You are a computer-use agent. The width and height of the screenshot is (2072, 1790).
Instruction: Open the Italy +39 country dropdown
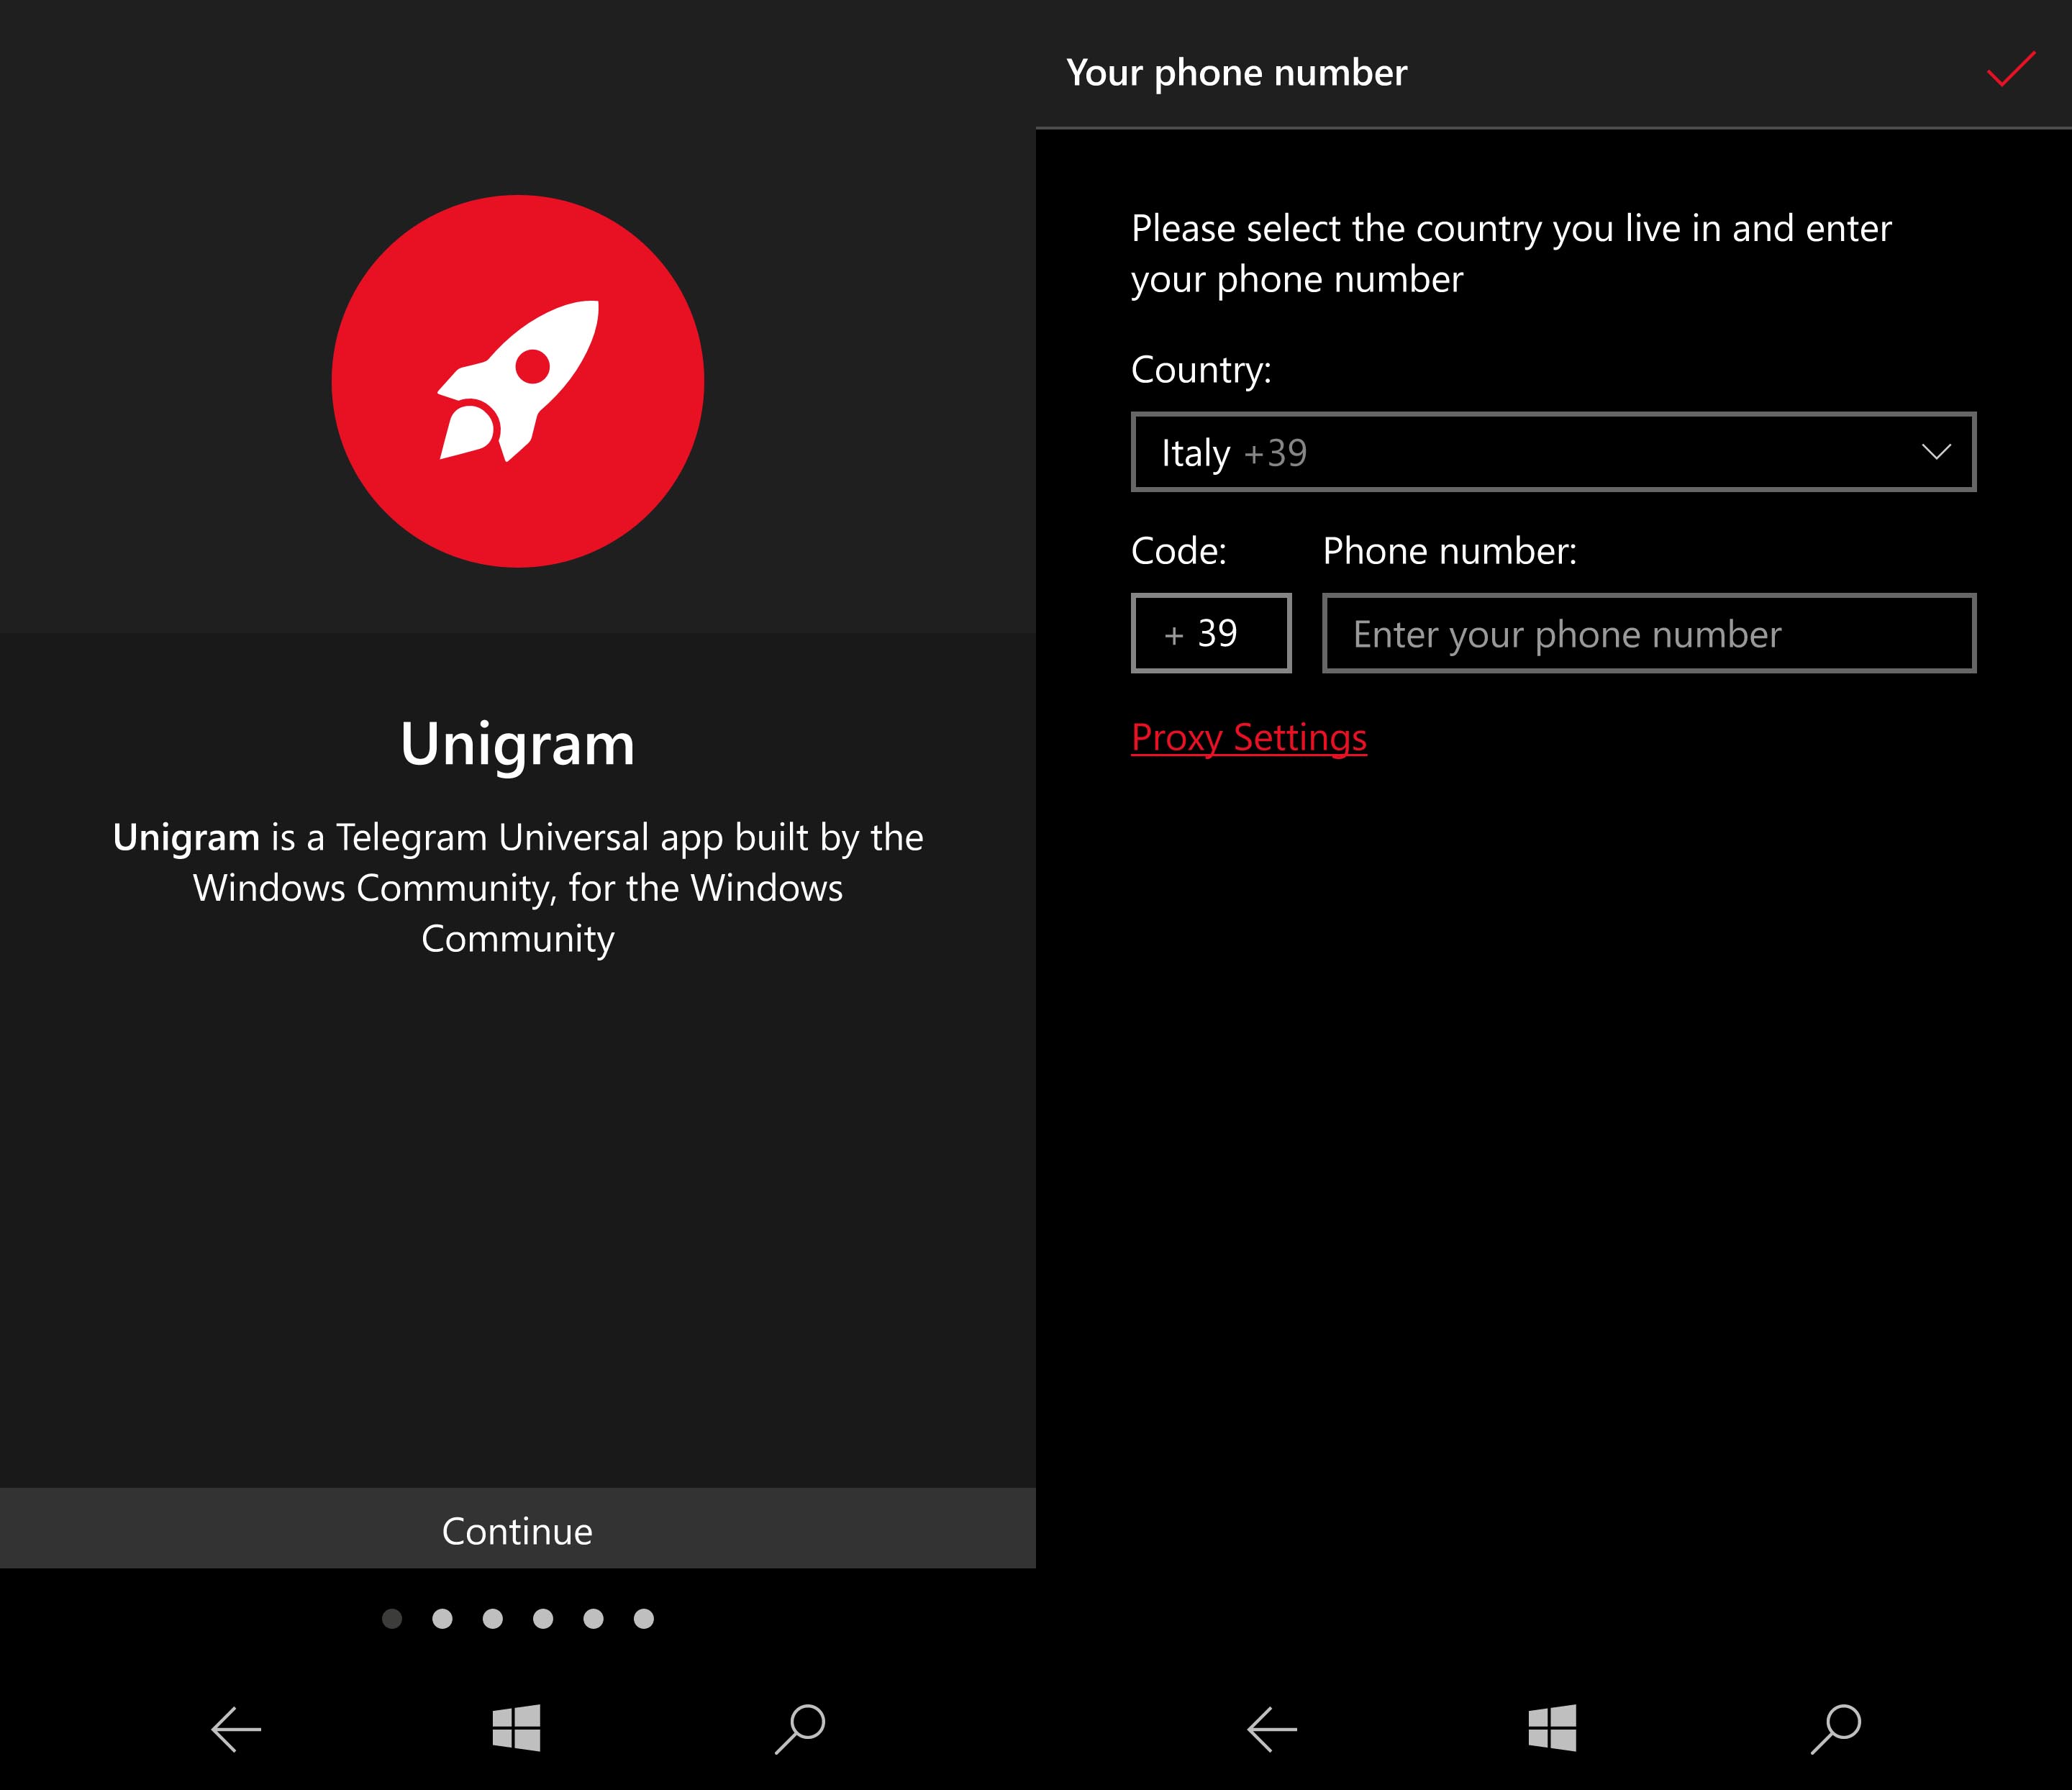[x=1553, y=452]
